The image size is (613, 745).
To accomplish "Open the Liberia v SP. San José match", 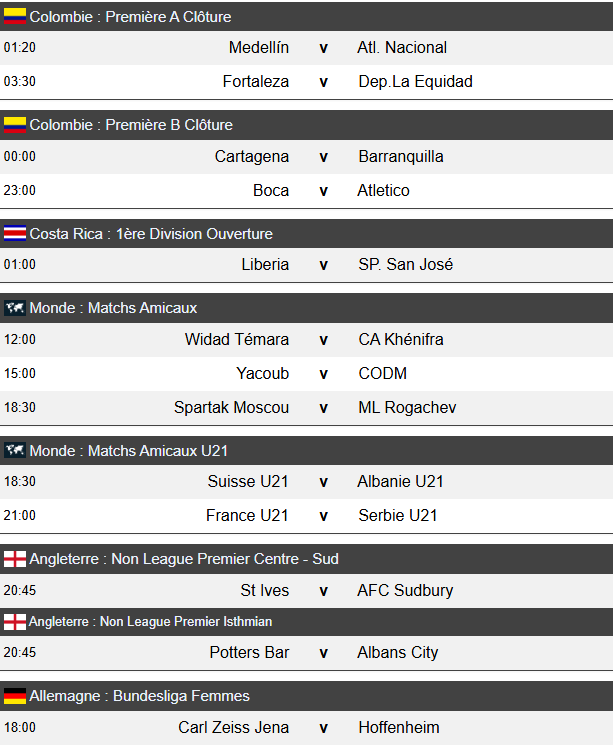I will pos(323,264).
